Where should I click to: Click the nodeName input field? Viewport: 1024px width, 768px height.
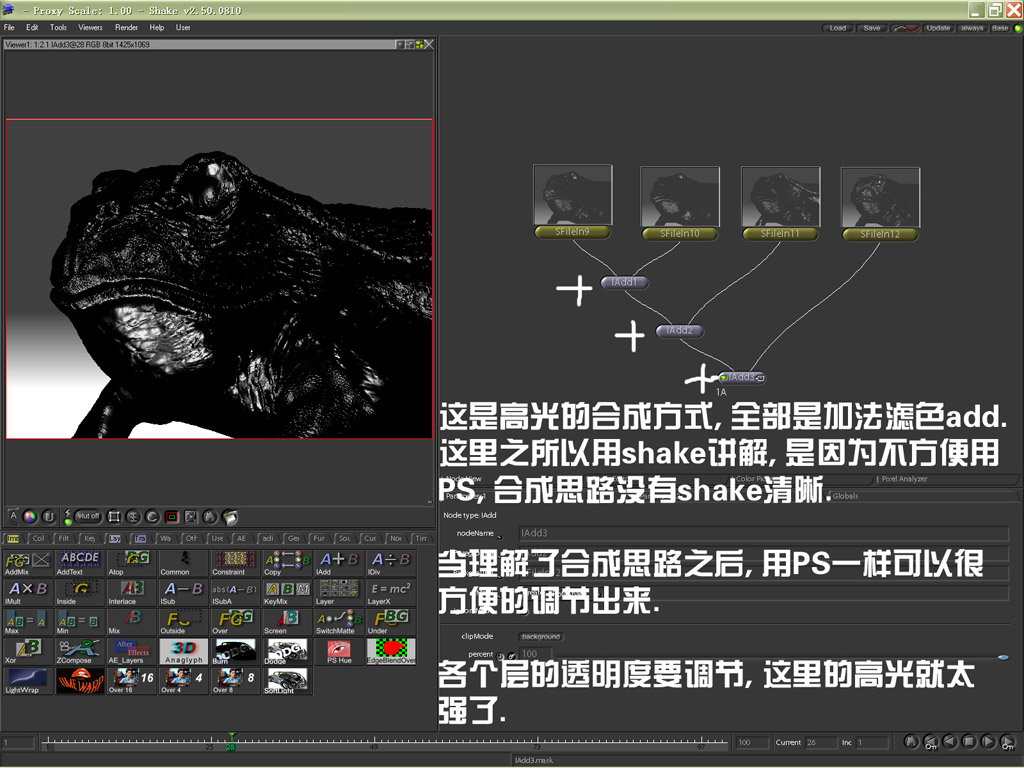764,533
